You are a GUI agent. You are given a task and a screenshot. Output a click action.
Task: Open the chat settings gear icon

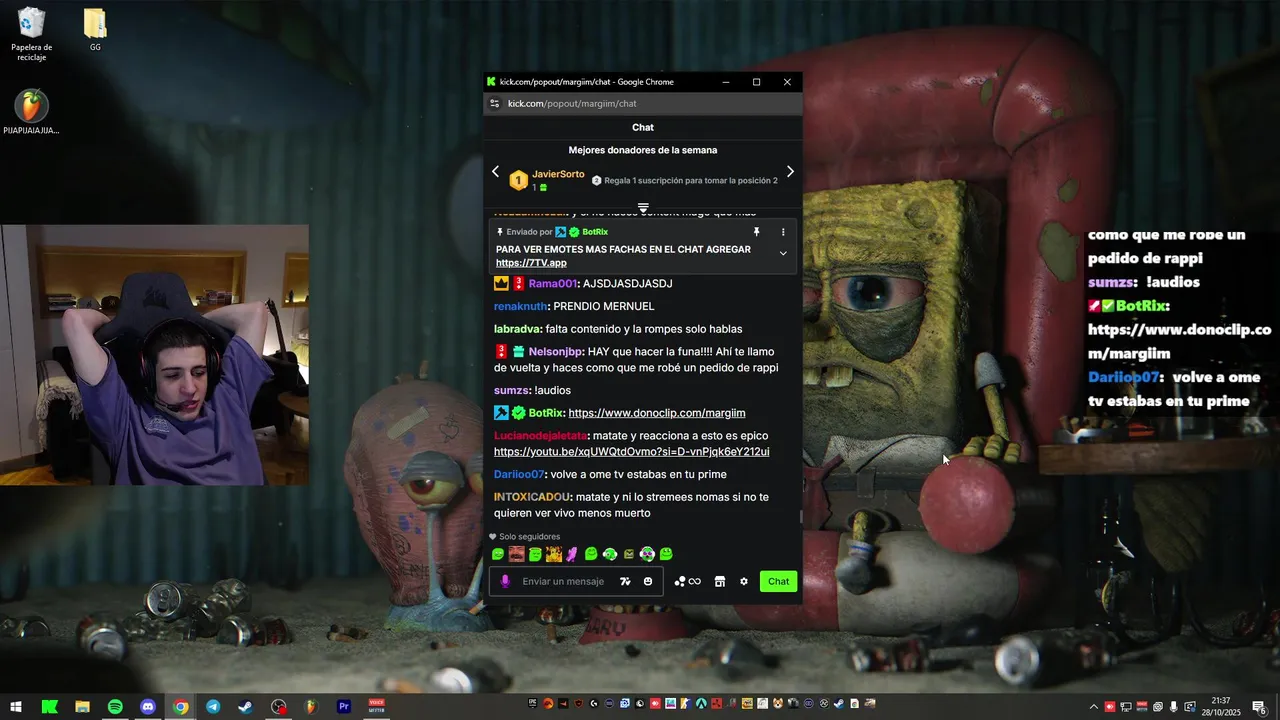coord(744,581)
